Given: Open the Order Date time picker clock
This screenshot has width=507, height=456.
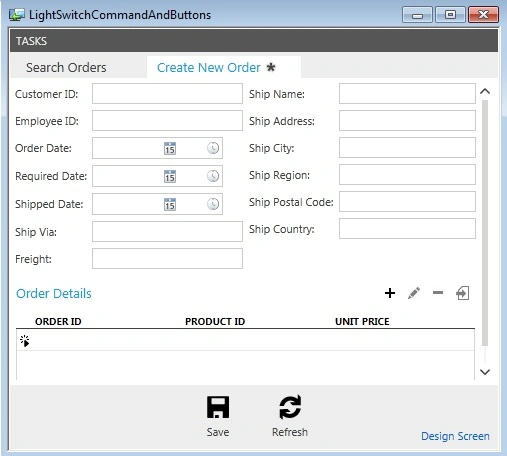Looking at the screenshot, I should click(213, 148).
